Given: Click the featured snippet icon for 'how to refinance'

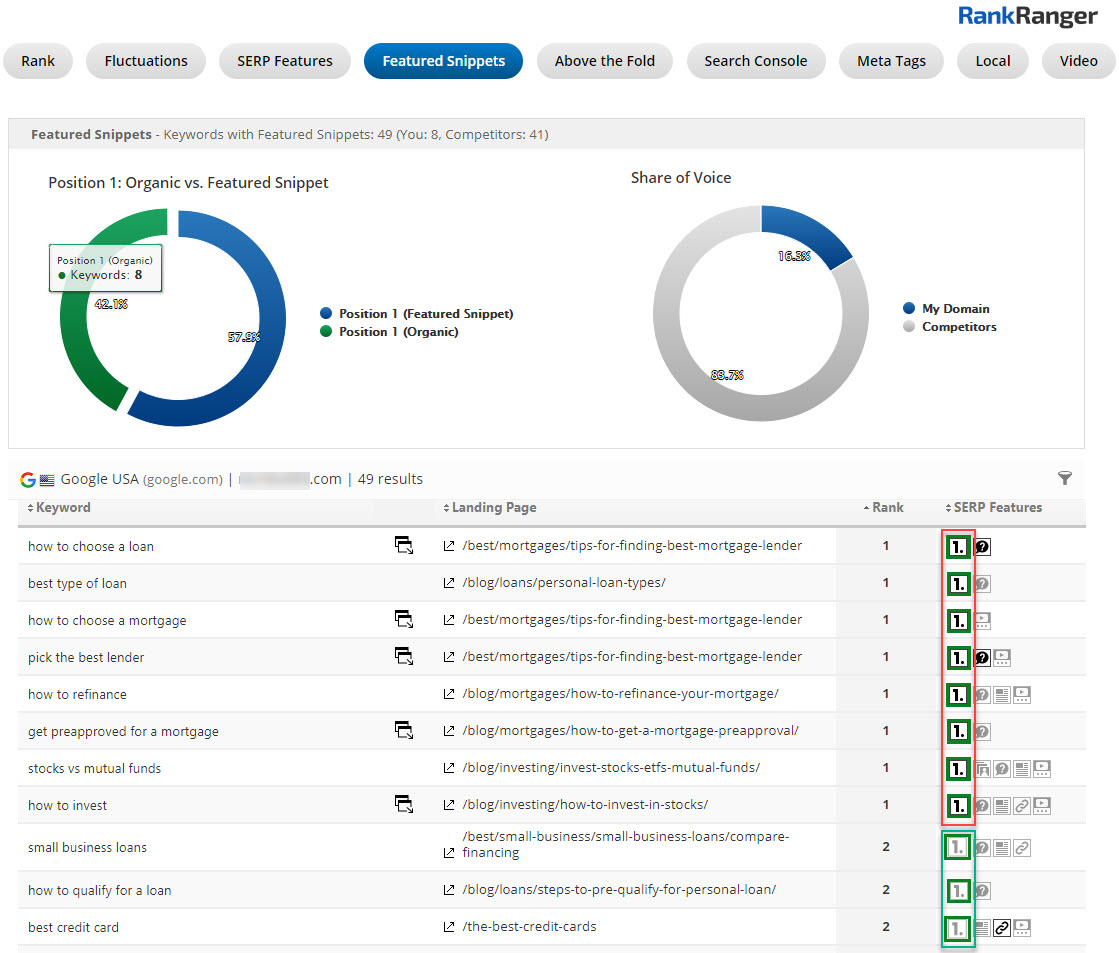Looking at the screenshot, I should pyautogui.click(x=958, y=694).
